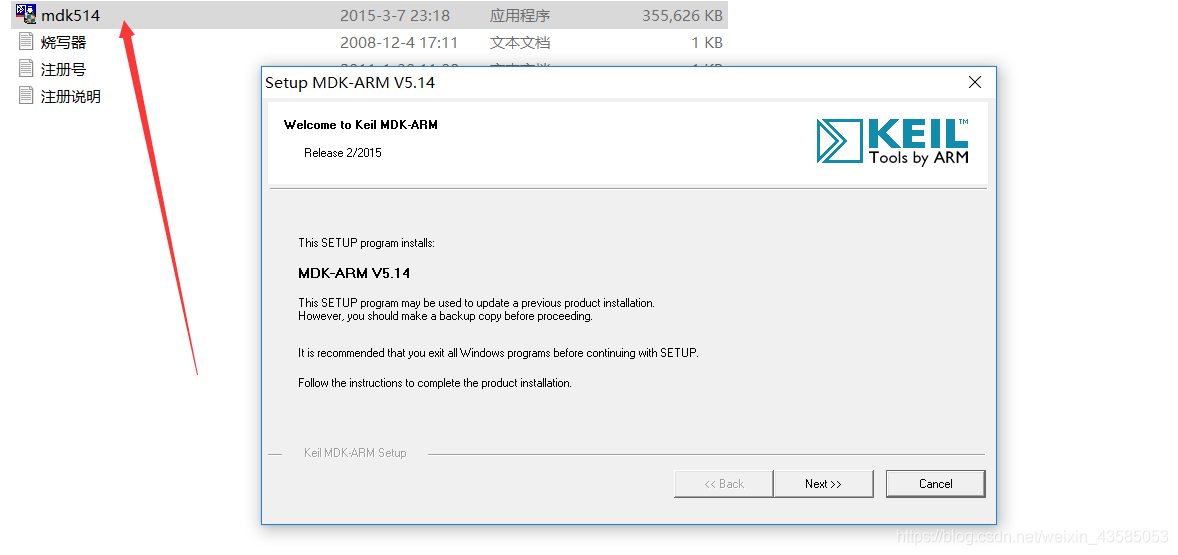Select the 烧写器 text file icon
The image size is (1178, 555).
pos(26,42)
